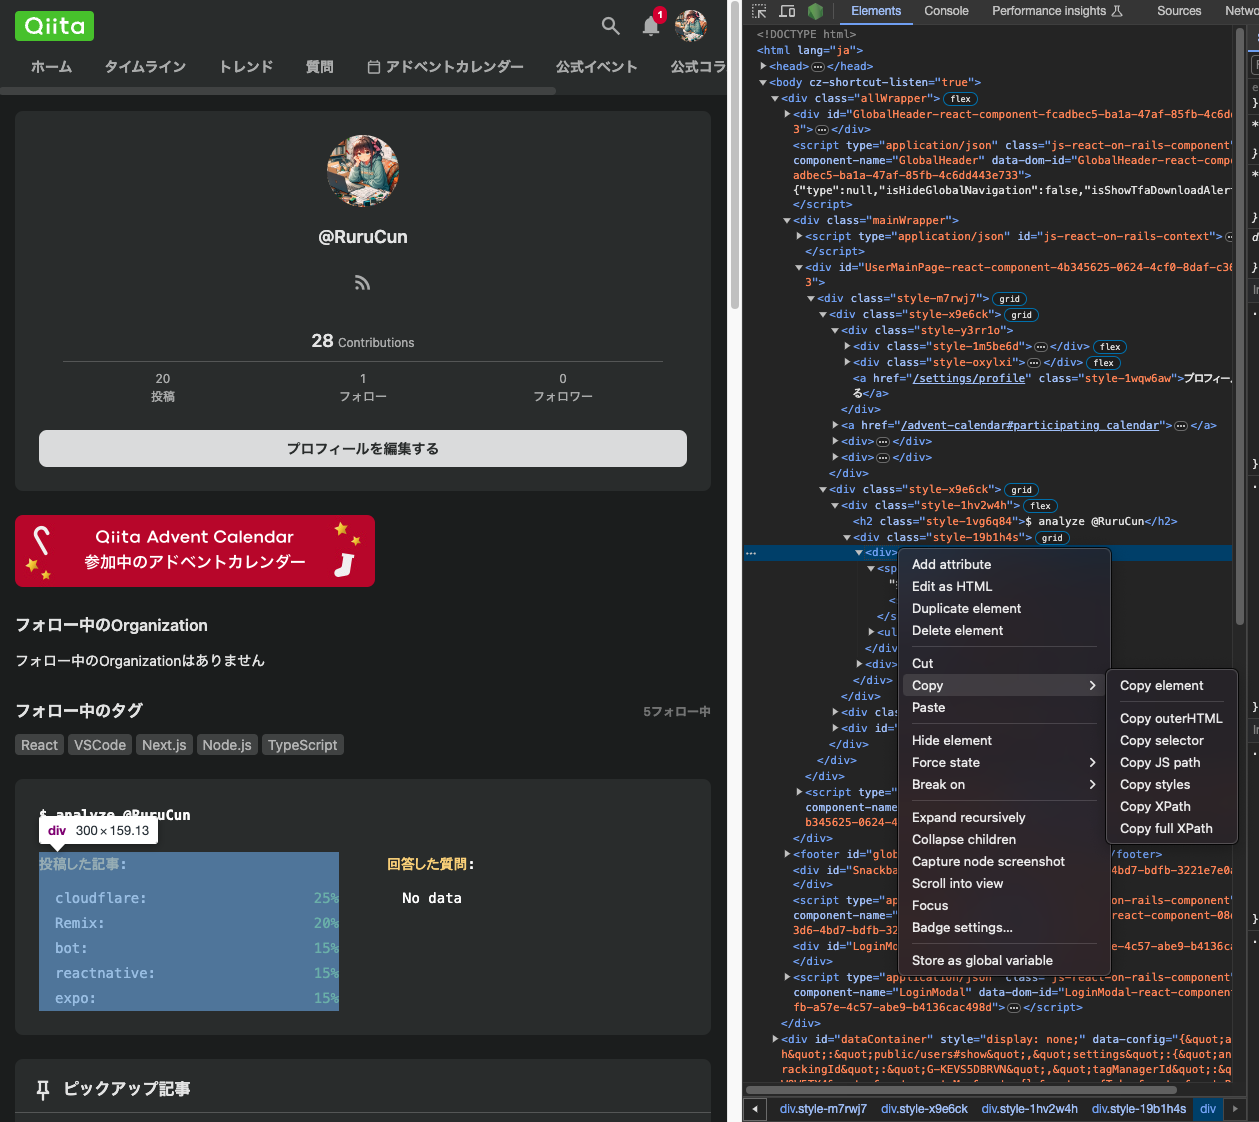Screen dimensions: 1259x1122
Task: Click the 1 フォロー count
Action: pyautogui.click(x=363, y=387)
